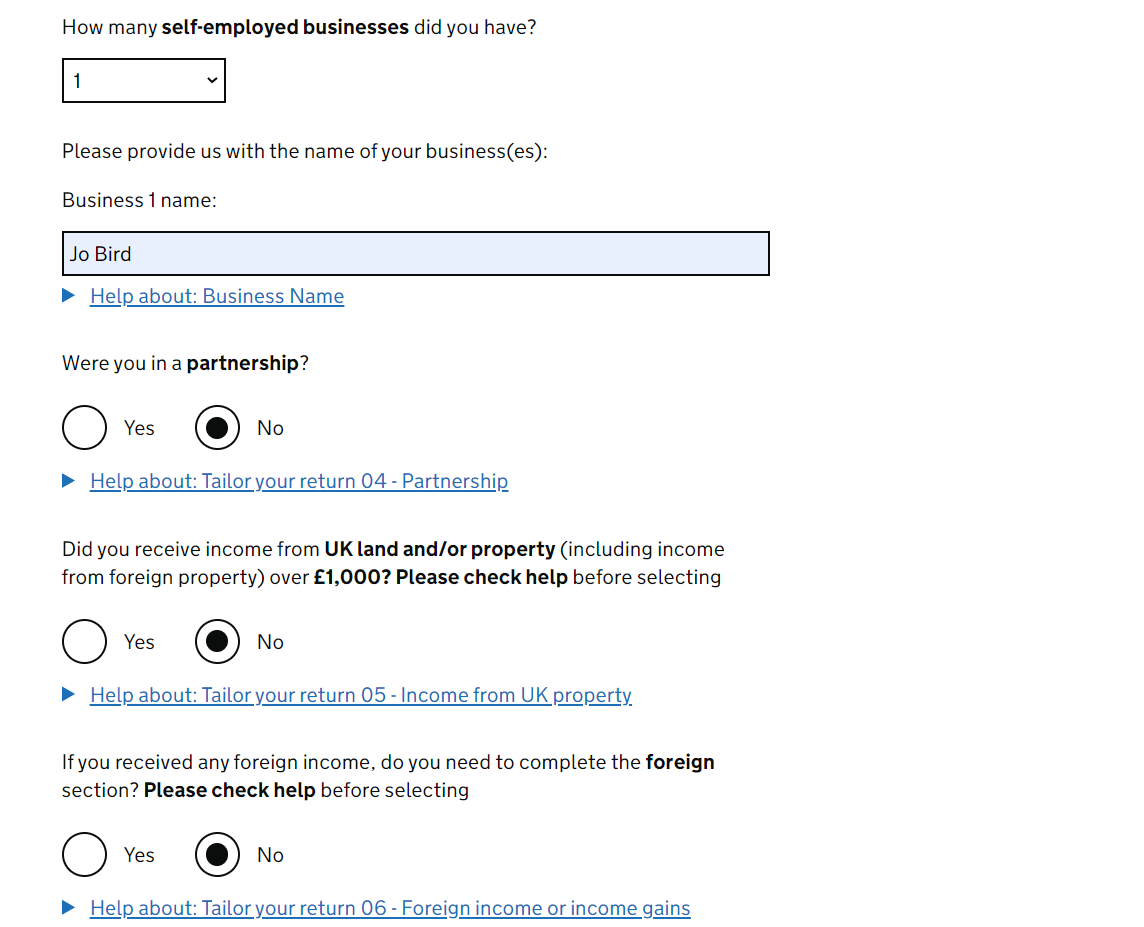Click the dropdown chevron next to 1
The image size is (1144, 927).
tap(212, 80)
